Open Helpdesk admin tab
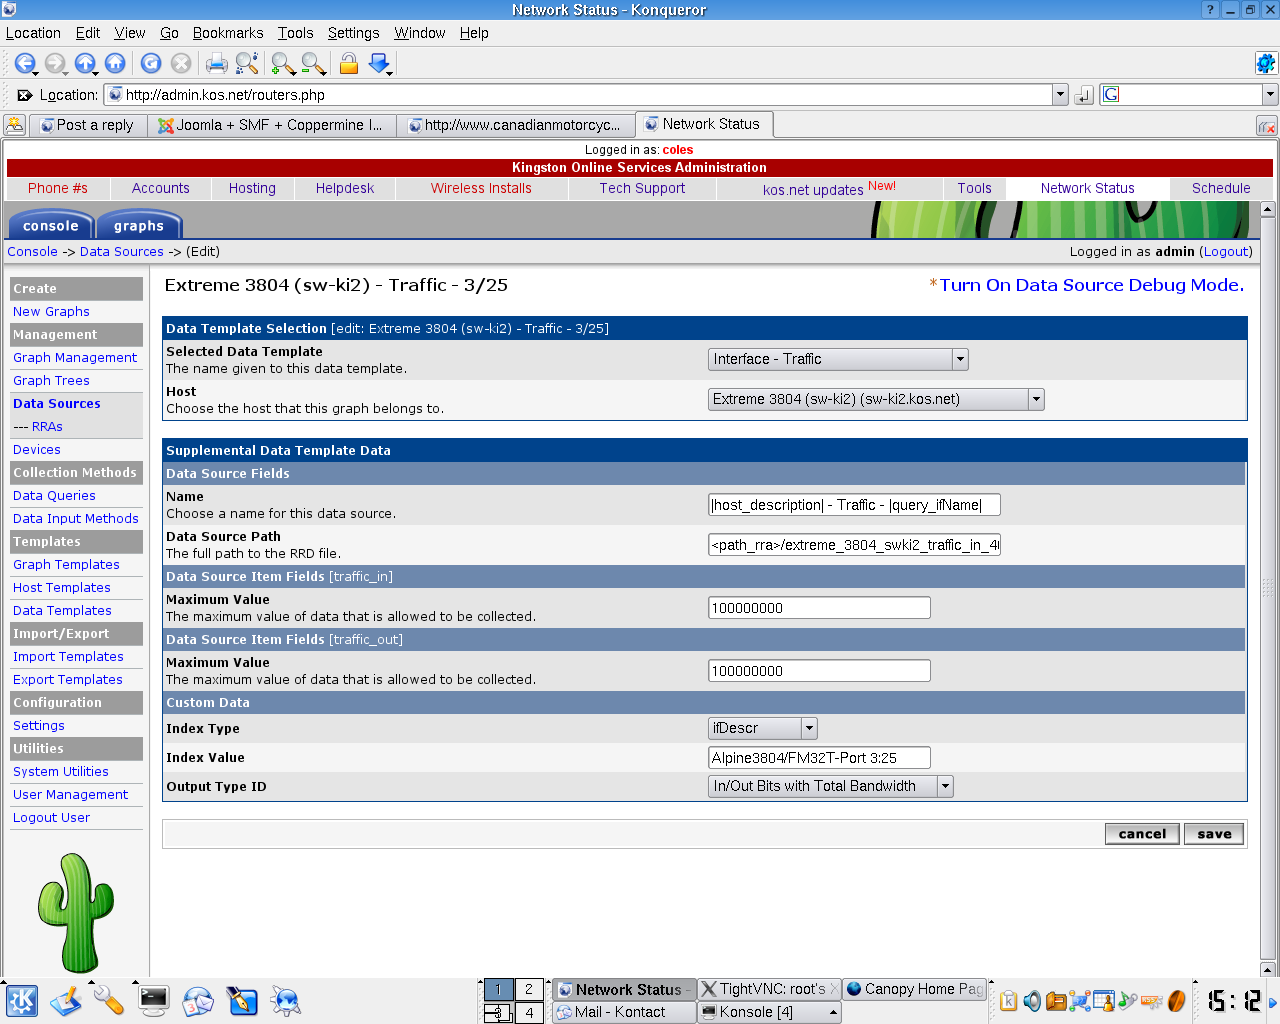This screenshot has width=1280, height=1024. coord(345,188)
